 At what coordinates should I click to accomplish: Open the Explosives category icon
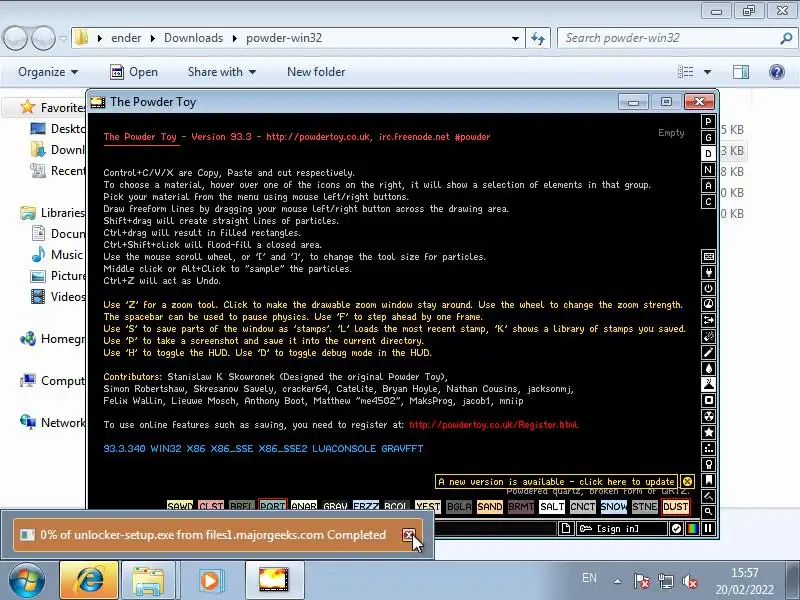tap(708, 336)
